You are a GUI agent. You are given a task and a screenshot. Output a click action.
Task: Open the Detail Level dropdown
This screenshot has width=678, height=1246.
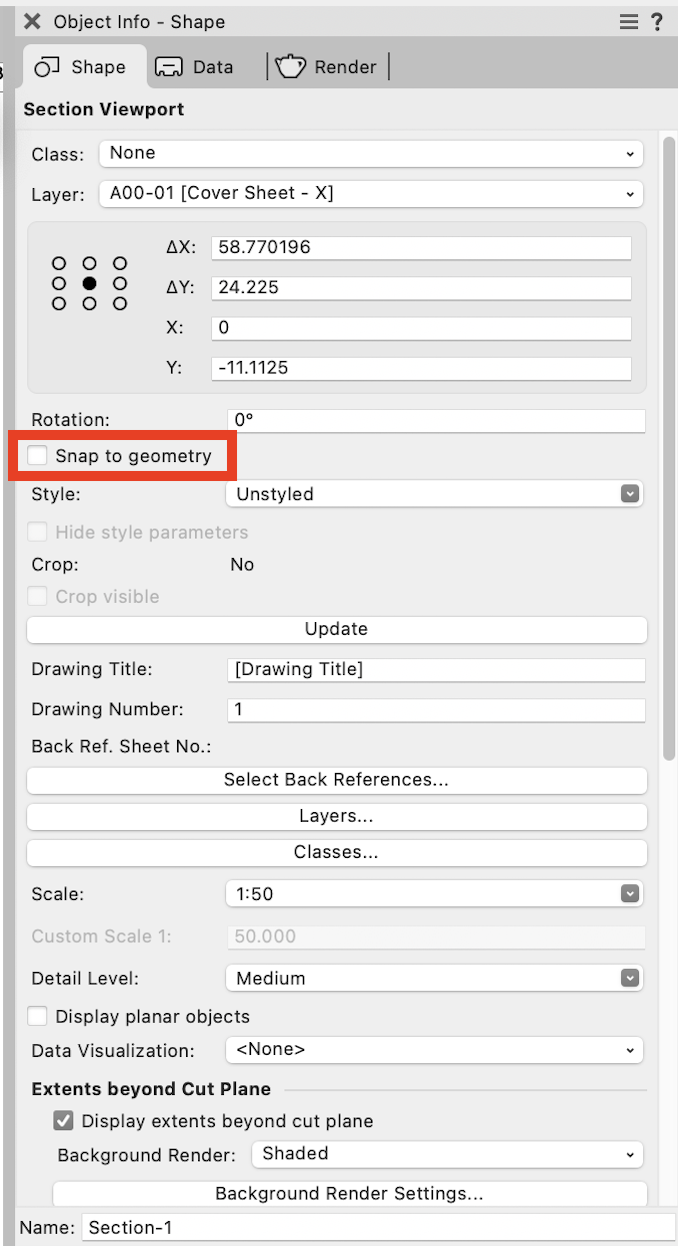(x=435, y=978)
